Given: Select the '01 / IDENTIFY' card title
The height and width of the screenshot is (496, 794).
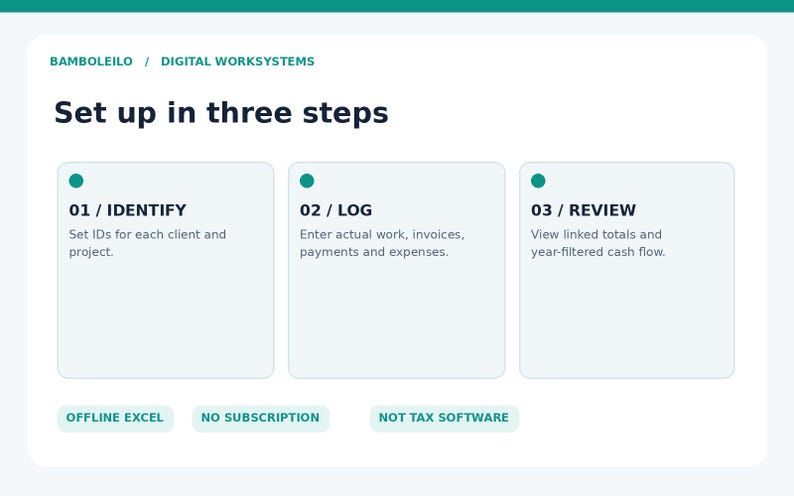Looking at the screenshot, I should (128, 210).
